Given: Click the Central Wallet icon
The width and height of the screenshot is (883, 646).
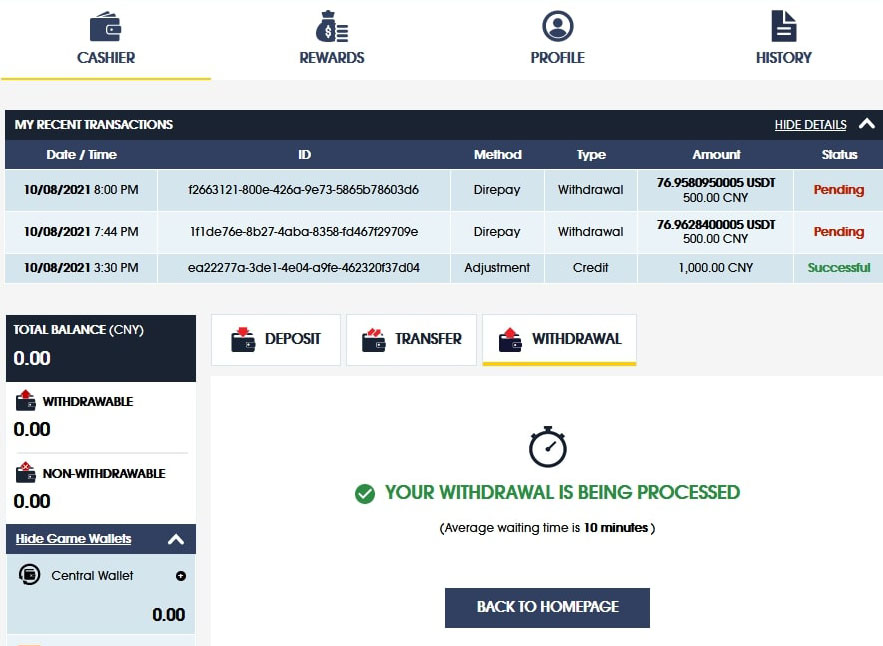Looking at the screenshot, I should click(x=30, y=575).
